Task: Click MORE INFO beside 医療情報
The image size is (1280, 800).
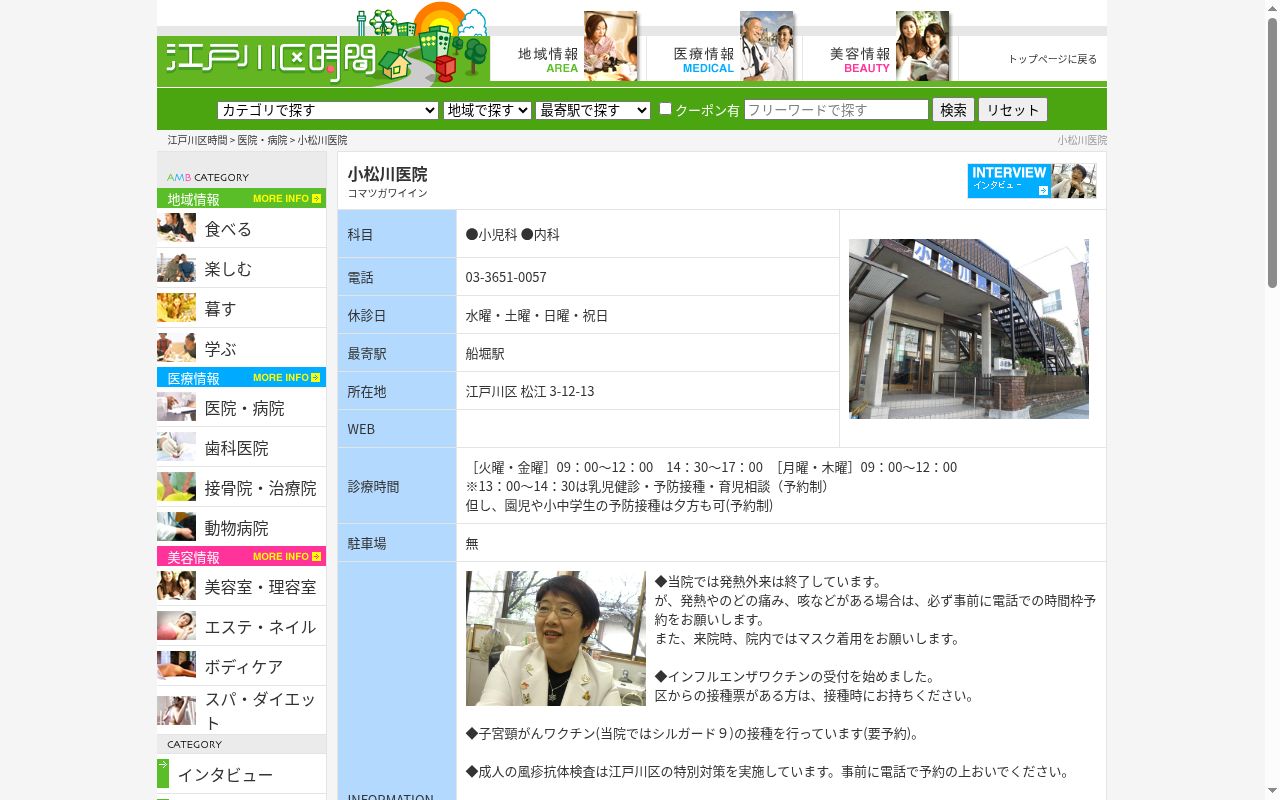Action: [287, 377]
